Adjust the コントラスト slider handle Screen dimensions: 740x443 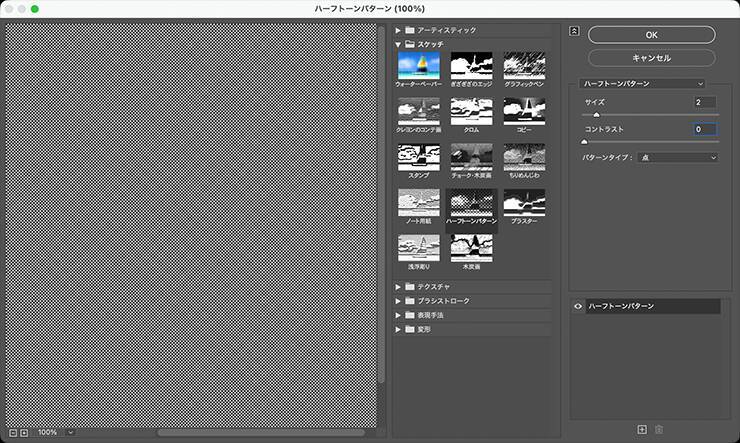[x=584, y=142]
